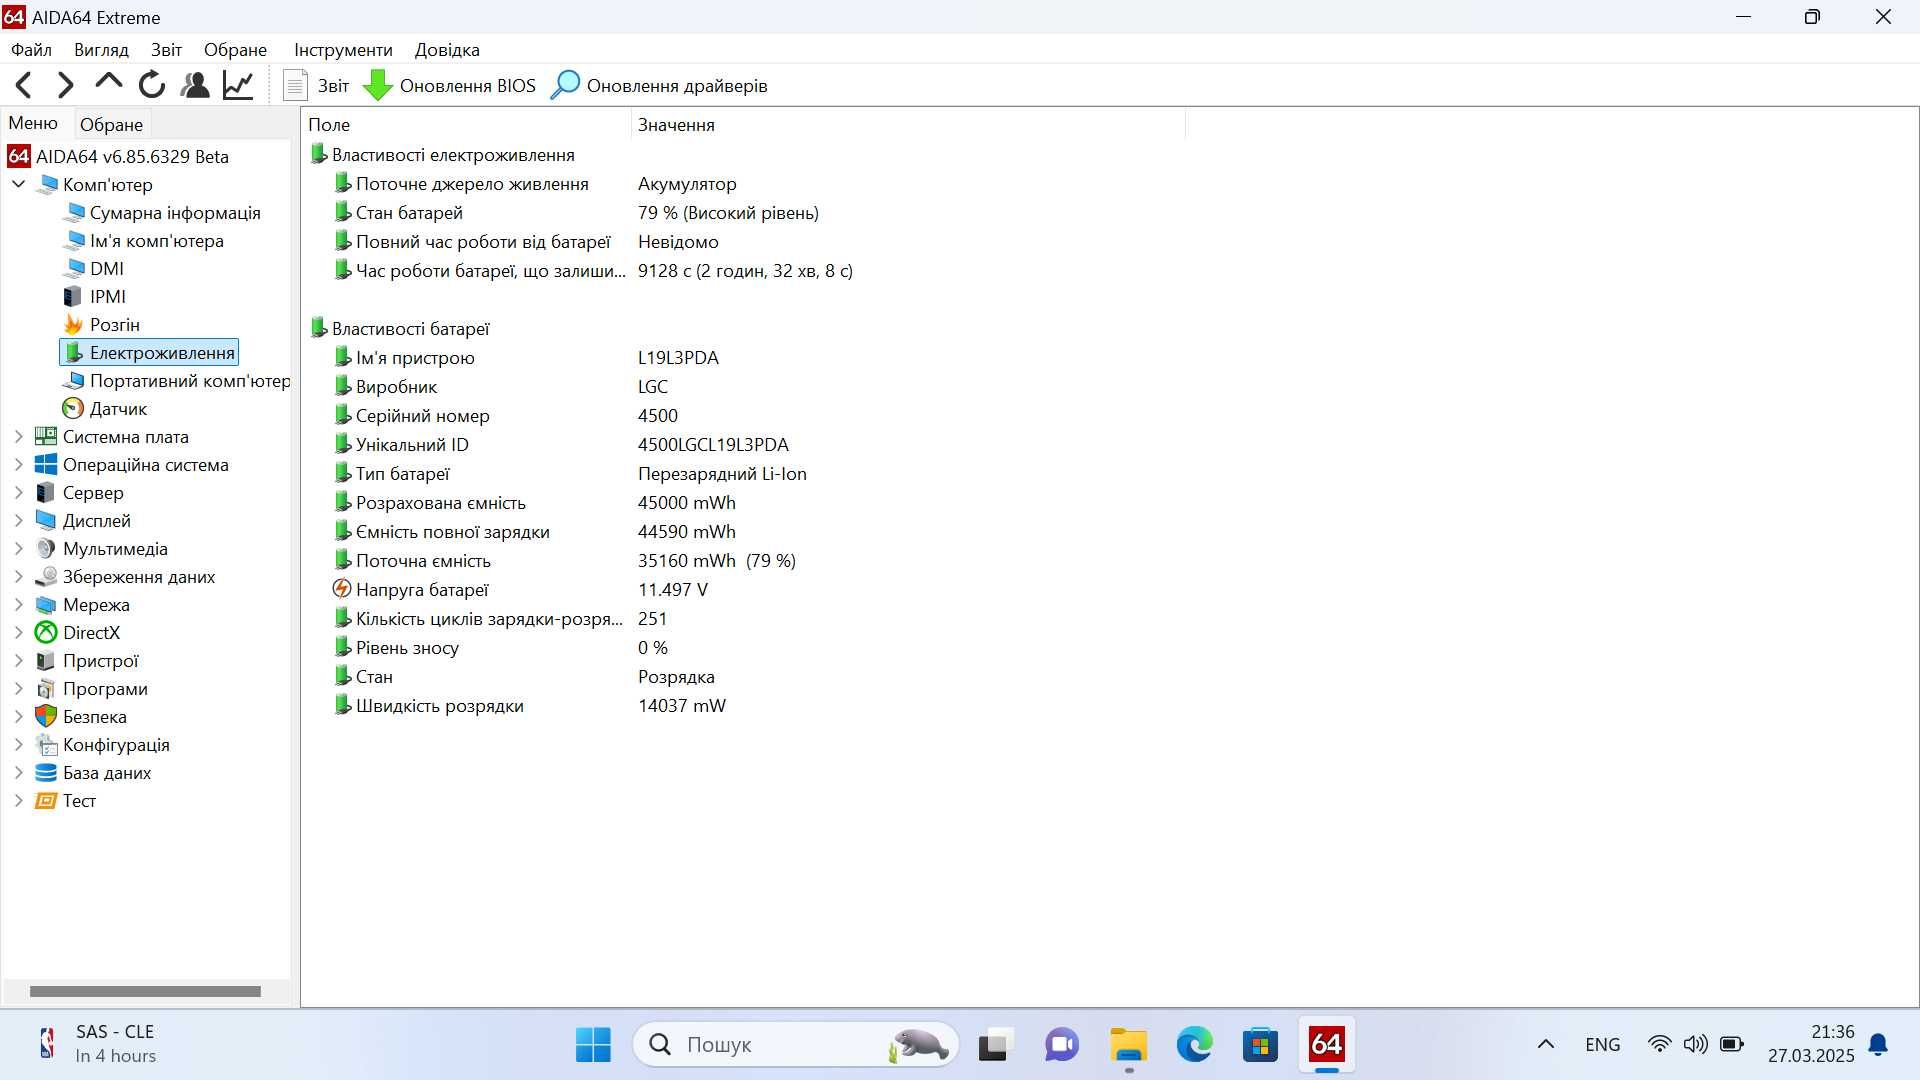
Task: Click Оновлення BIOS button
Action: click(x=449, y=85)
